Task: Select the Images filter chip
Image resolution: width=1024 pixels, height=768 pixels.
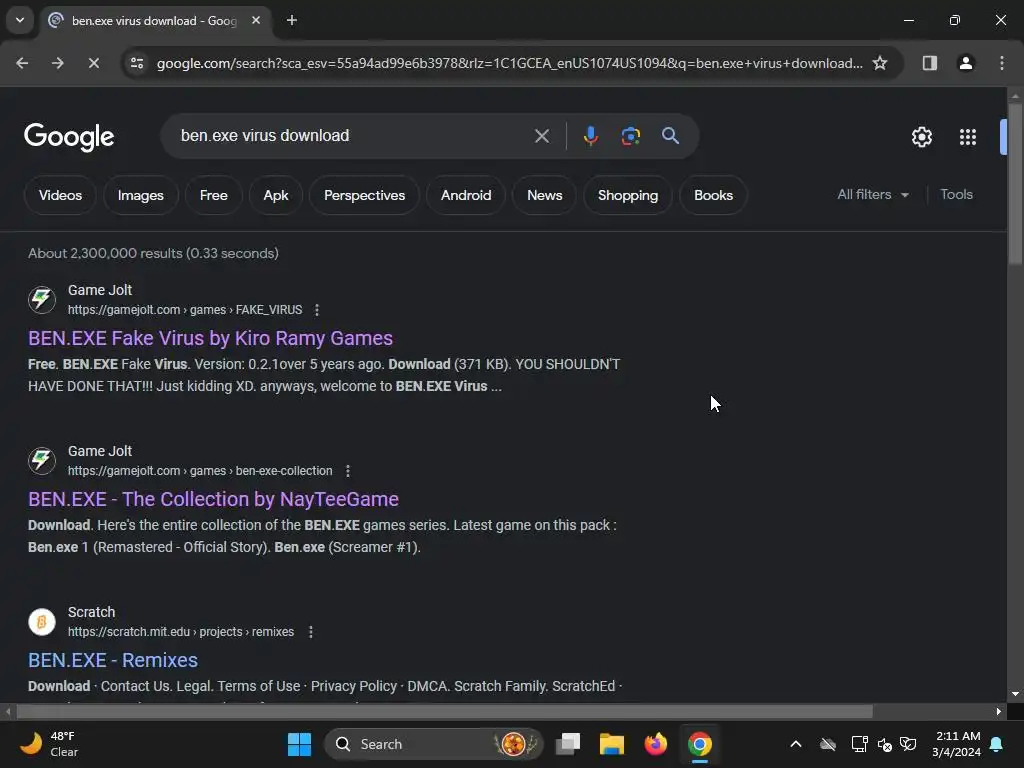Action: coord(140,195)
